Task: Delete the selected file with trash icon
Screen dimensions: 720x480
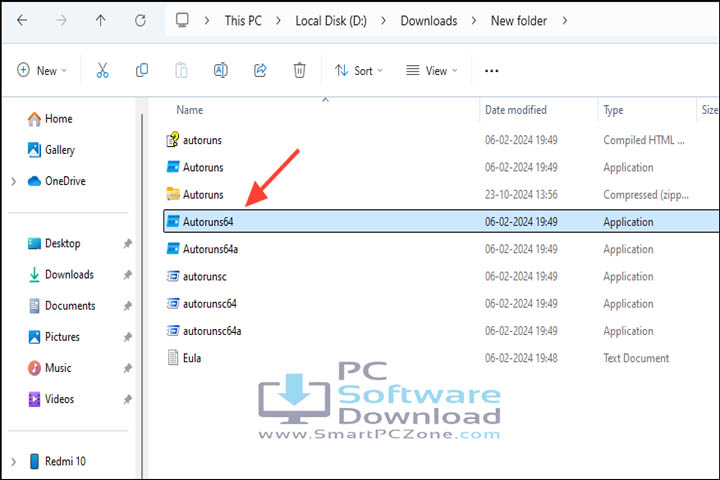Action: (x=299, y=70)
